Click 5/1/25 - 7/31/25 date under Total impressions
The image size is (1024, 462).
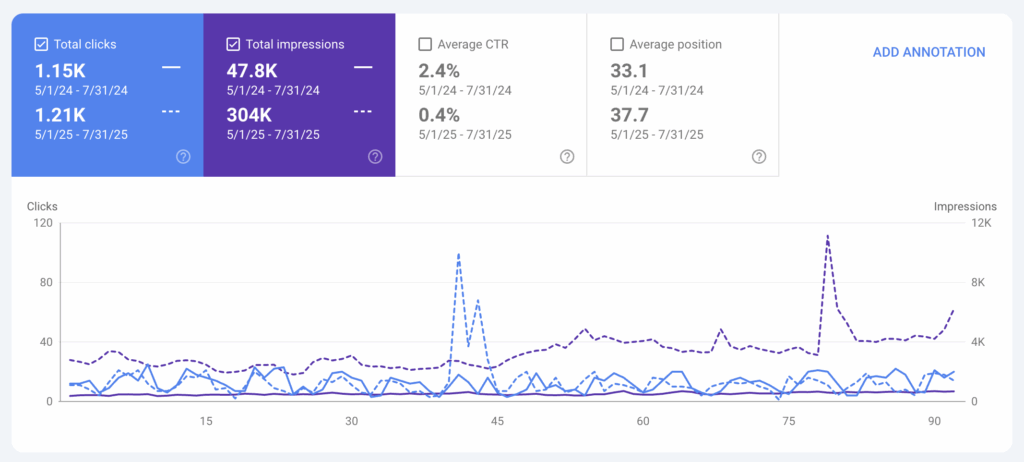tap(273, 135)
